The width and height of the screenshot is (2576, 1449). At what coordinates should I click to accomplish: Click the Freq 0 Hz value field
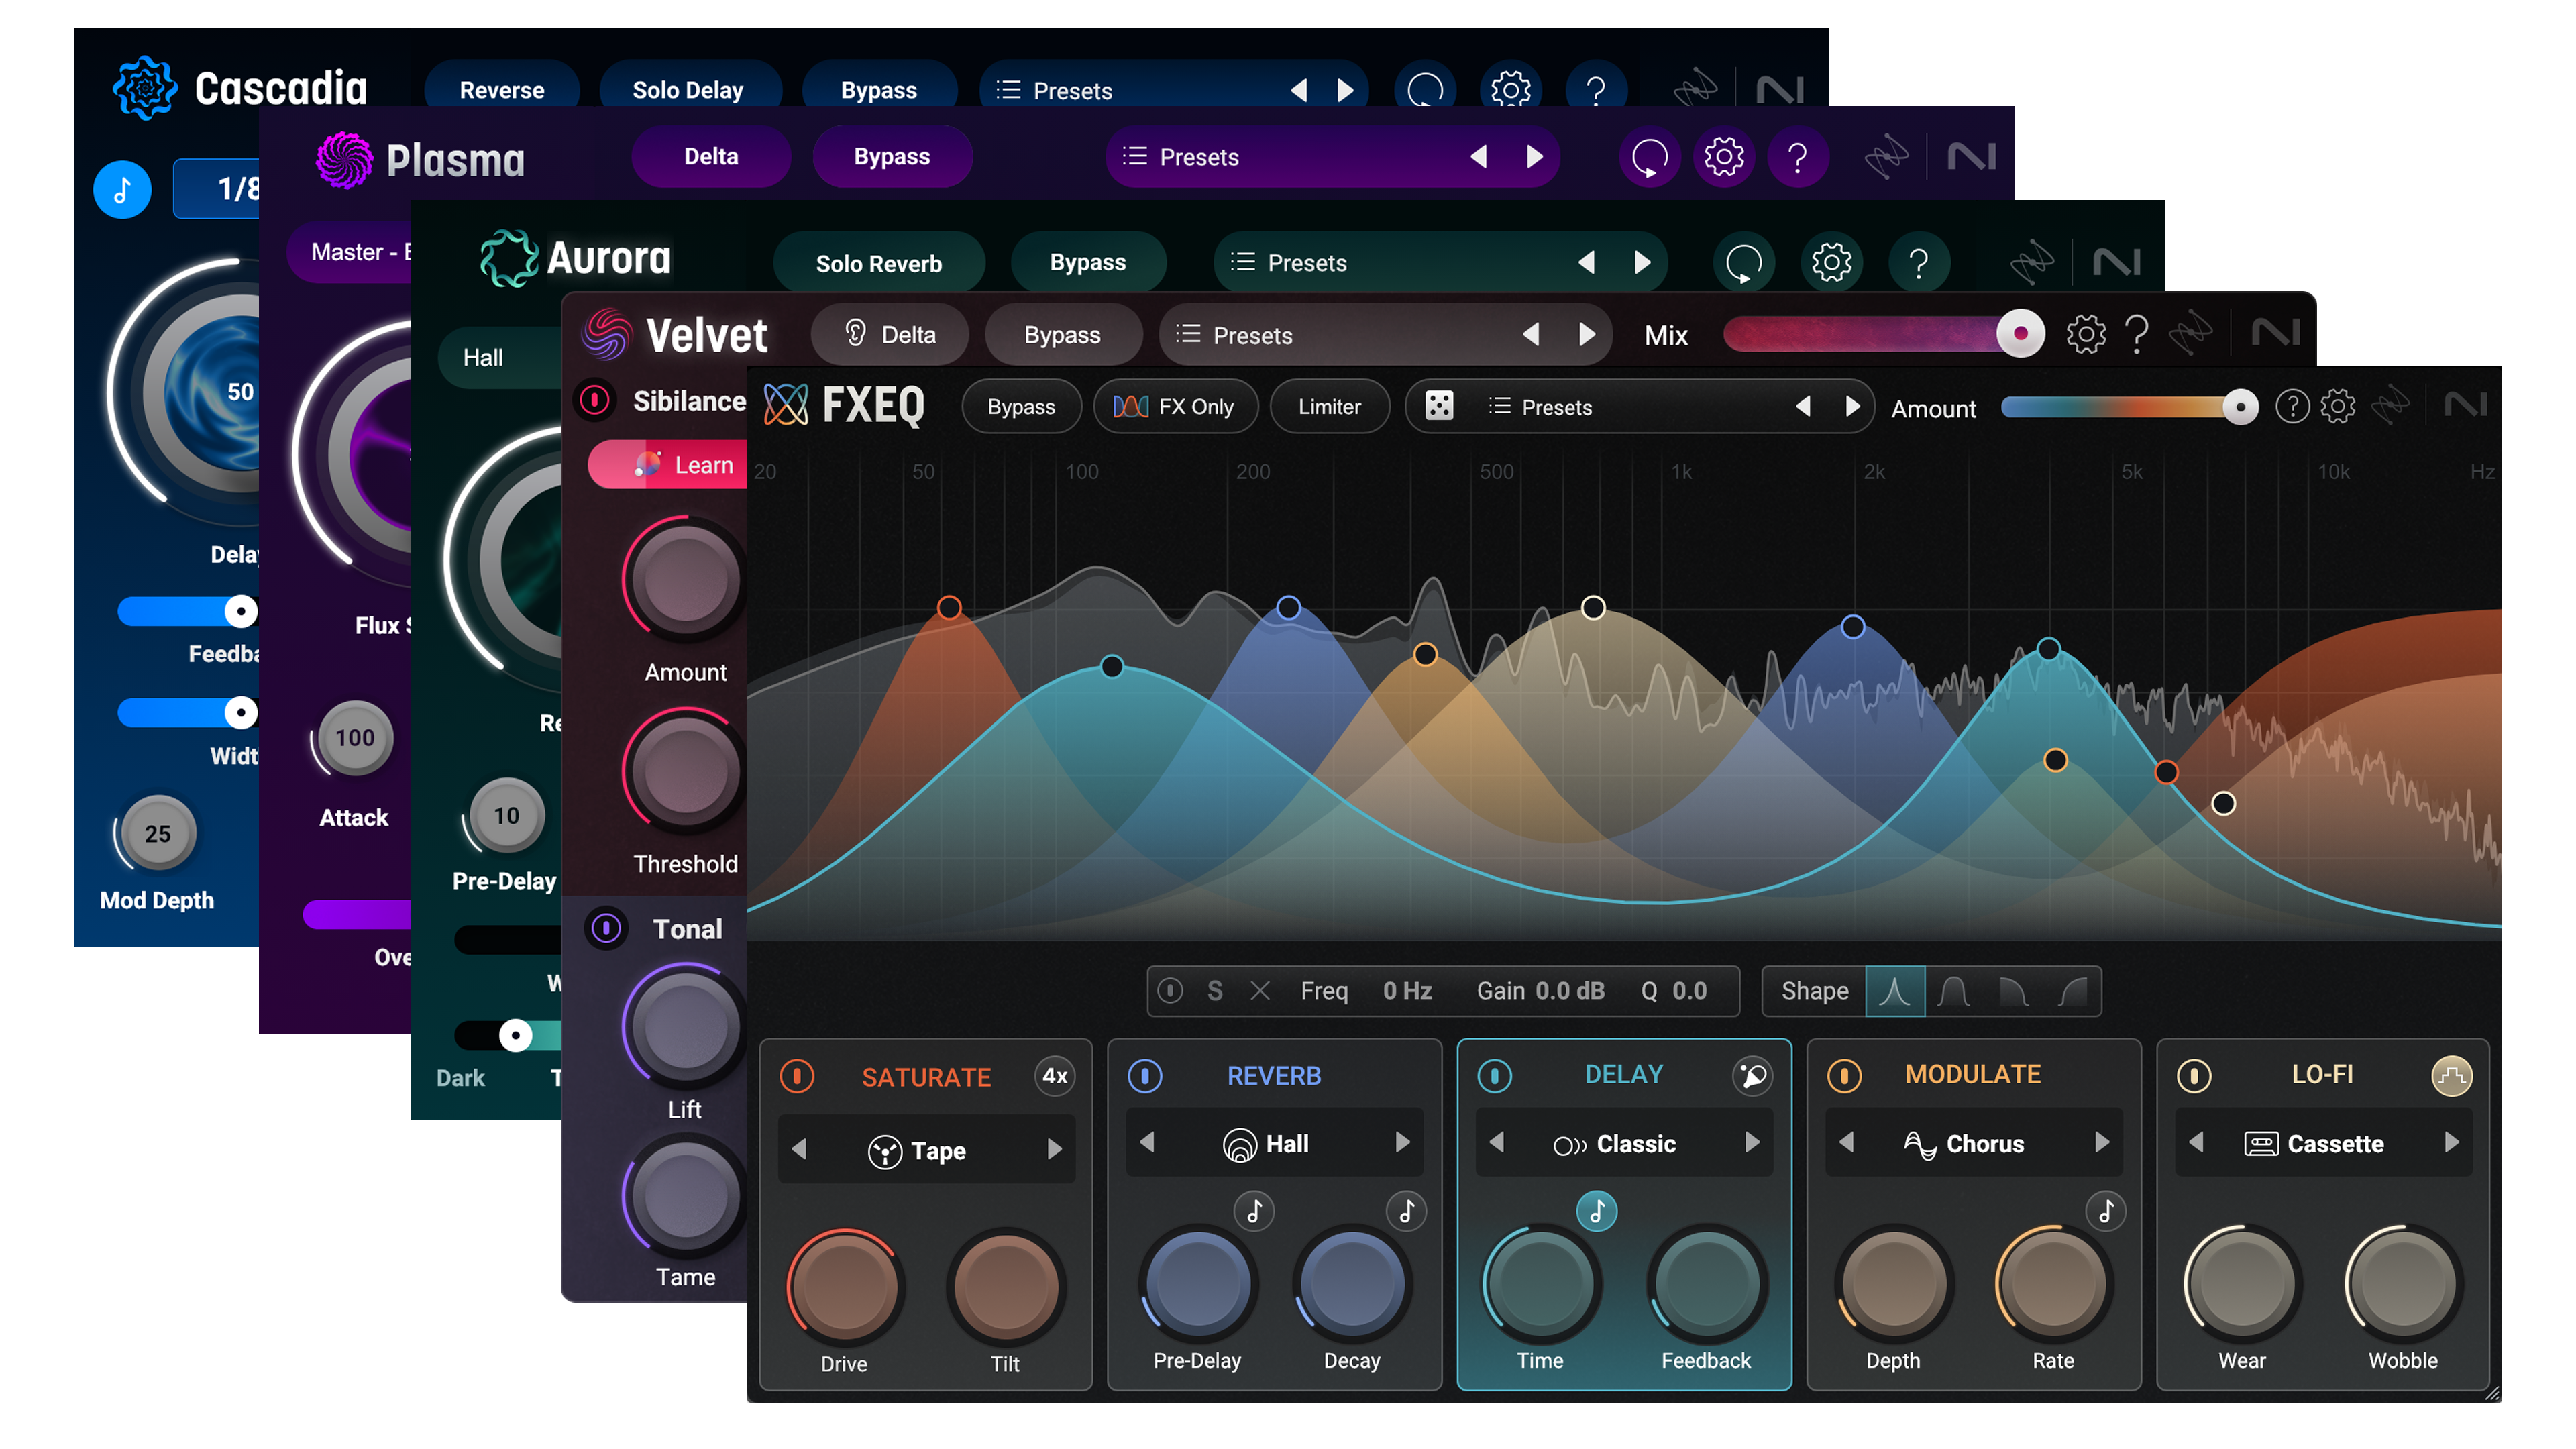pos(1407,991)
